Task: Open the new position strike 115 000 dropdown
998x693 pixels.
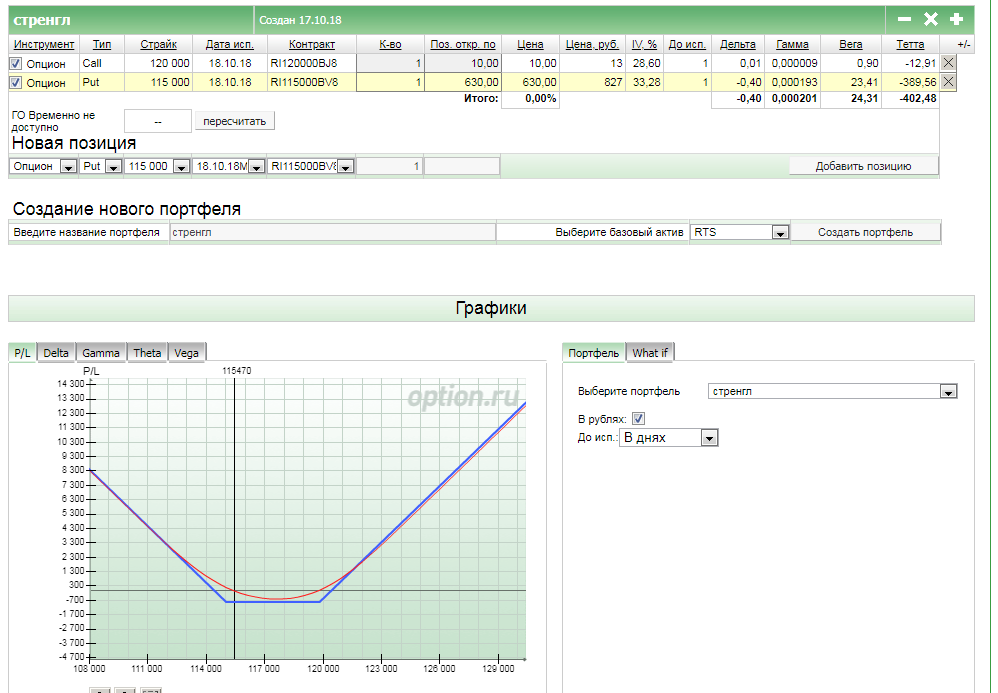Action: point(181,167)
